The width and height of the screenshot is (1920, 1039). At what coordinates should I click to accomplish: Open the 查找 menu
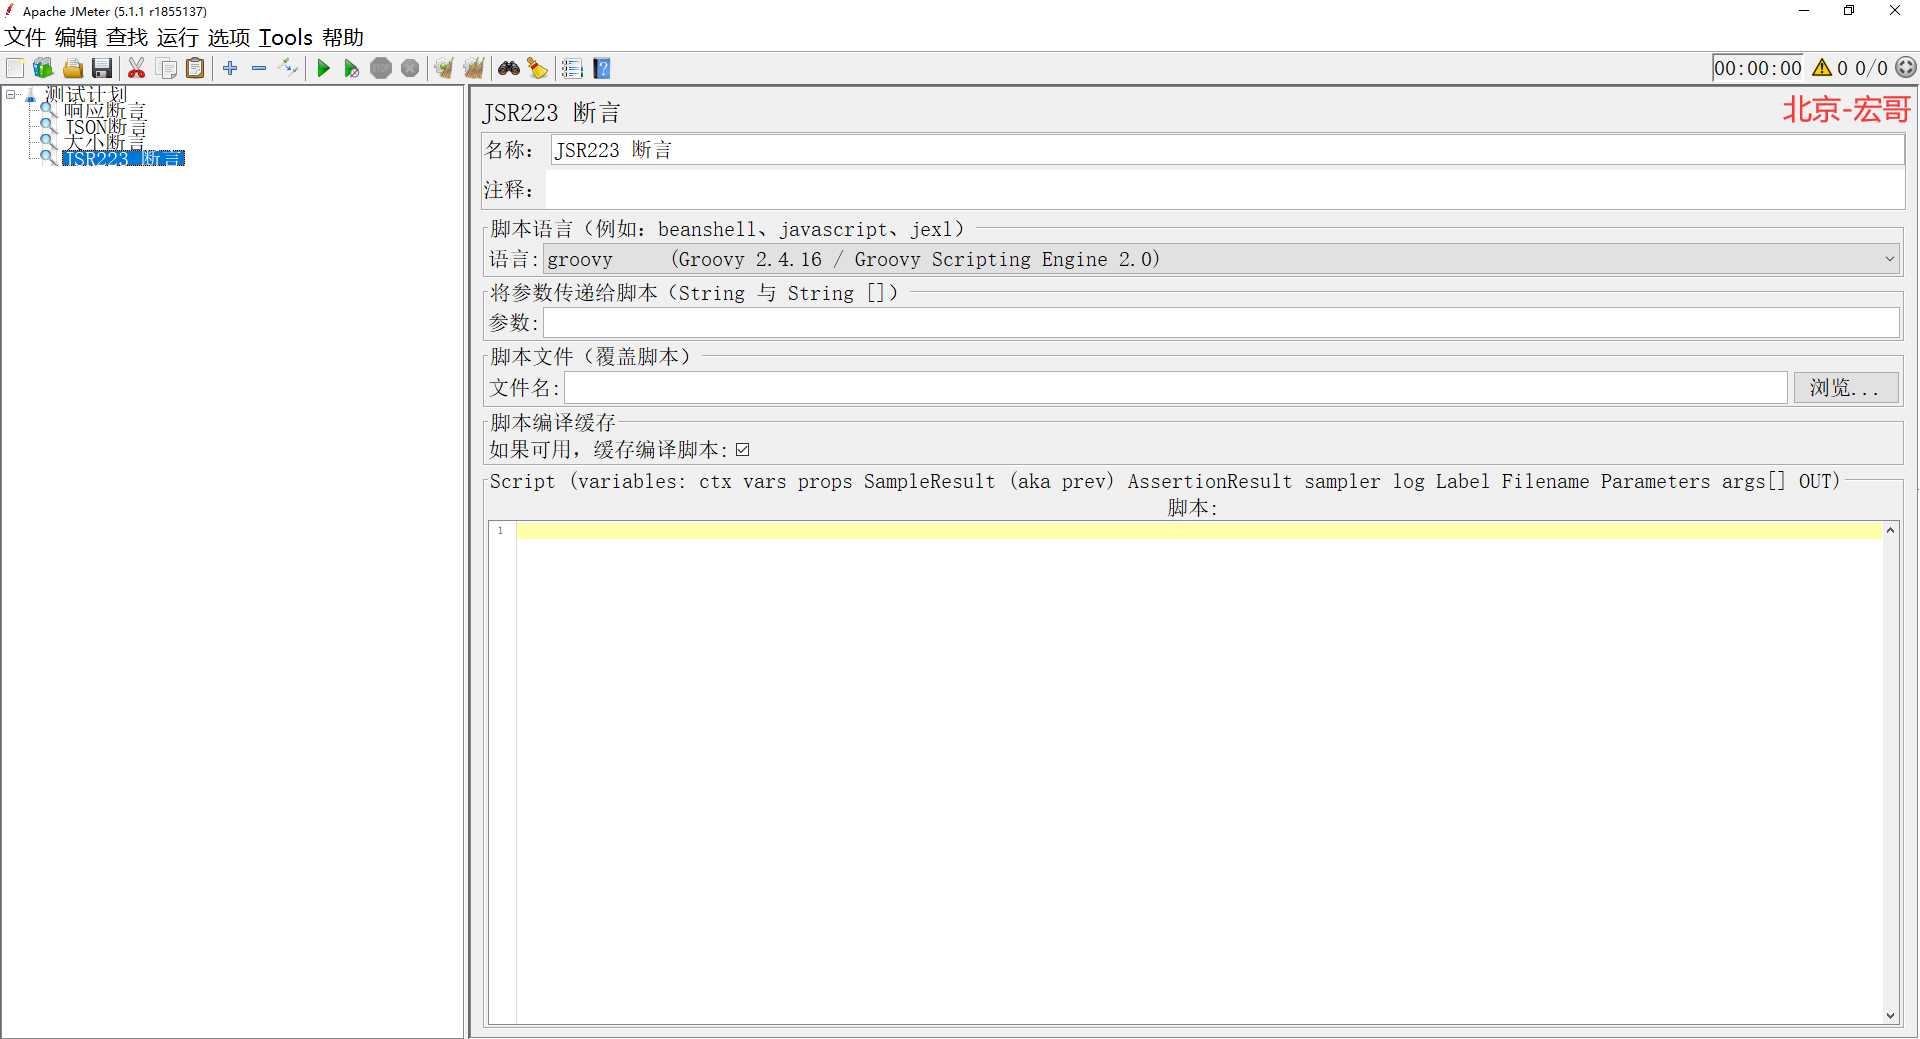tap(127, 38)
